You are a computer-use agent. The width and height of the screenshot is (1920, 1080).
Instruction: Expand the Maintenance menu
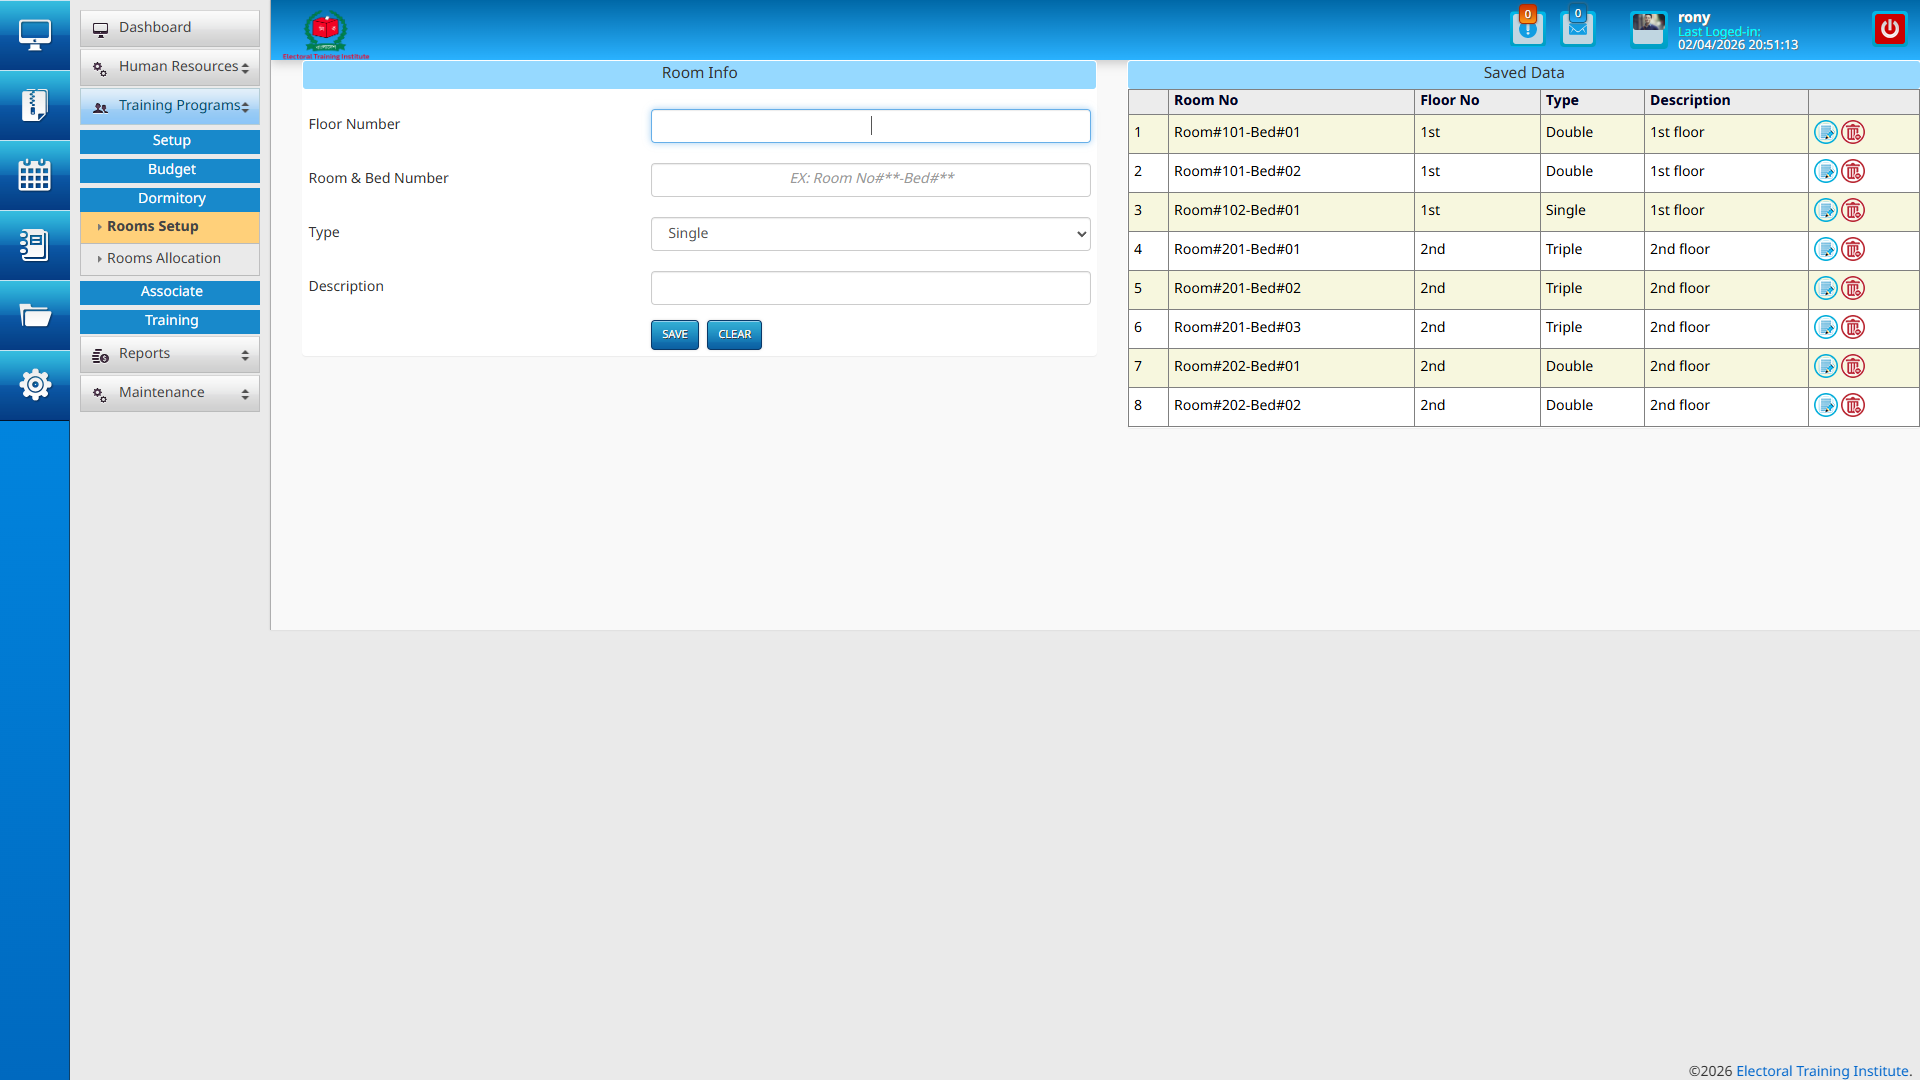point(170,393)
